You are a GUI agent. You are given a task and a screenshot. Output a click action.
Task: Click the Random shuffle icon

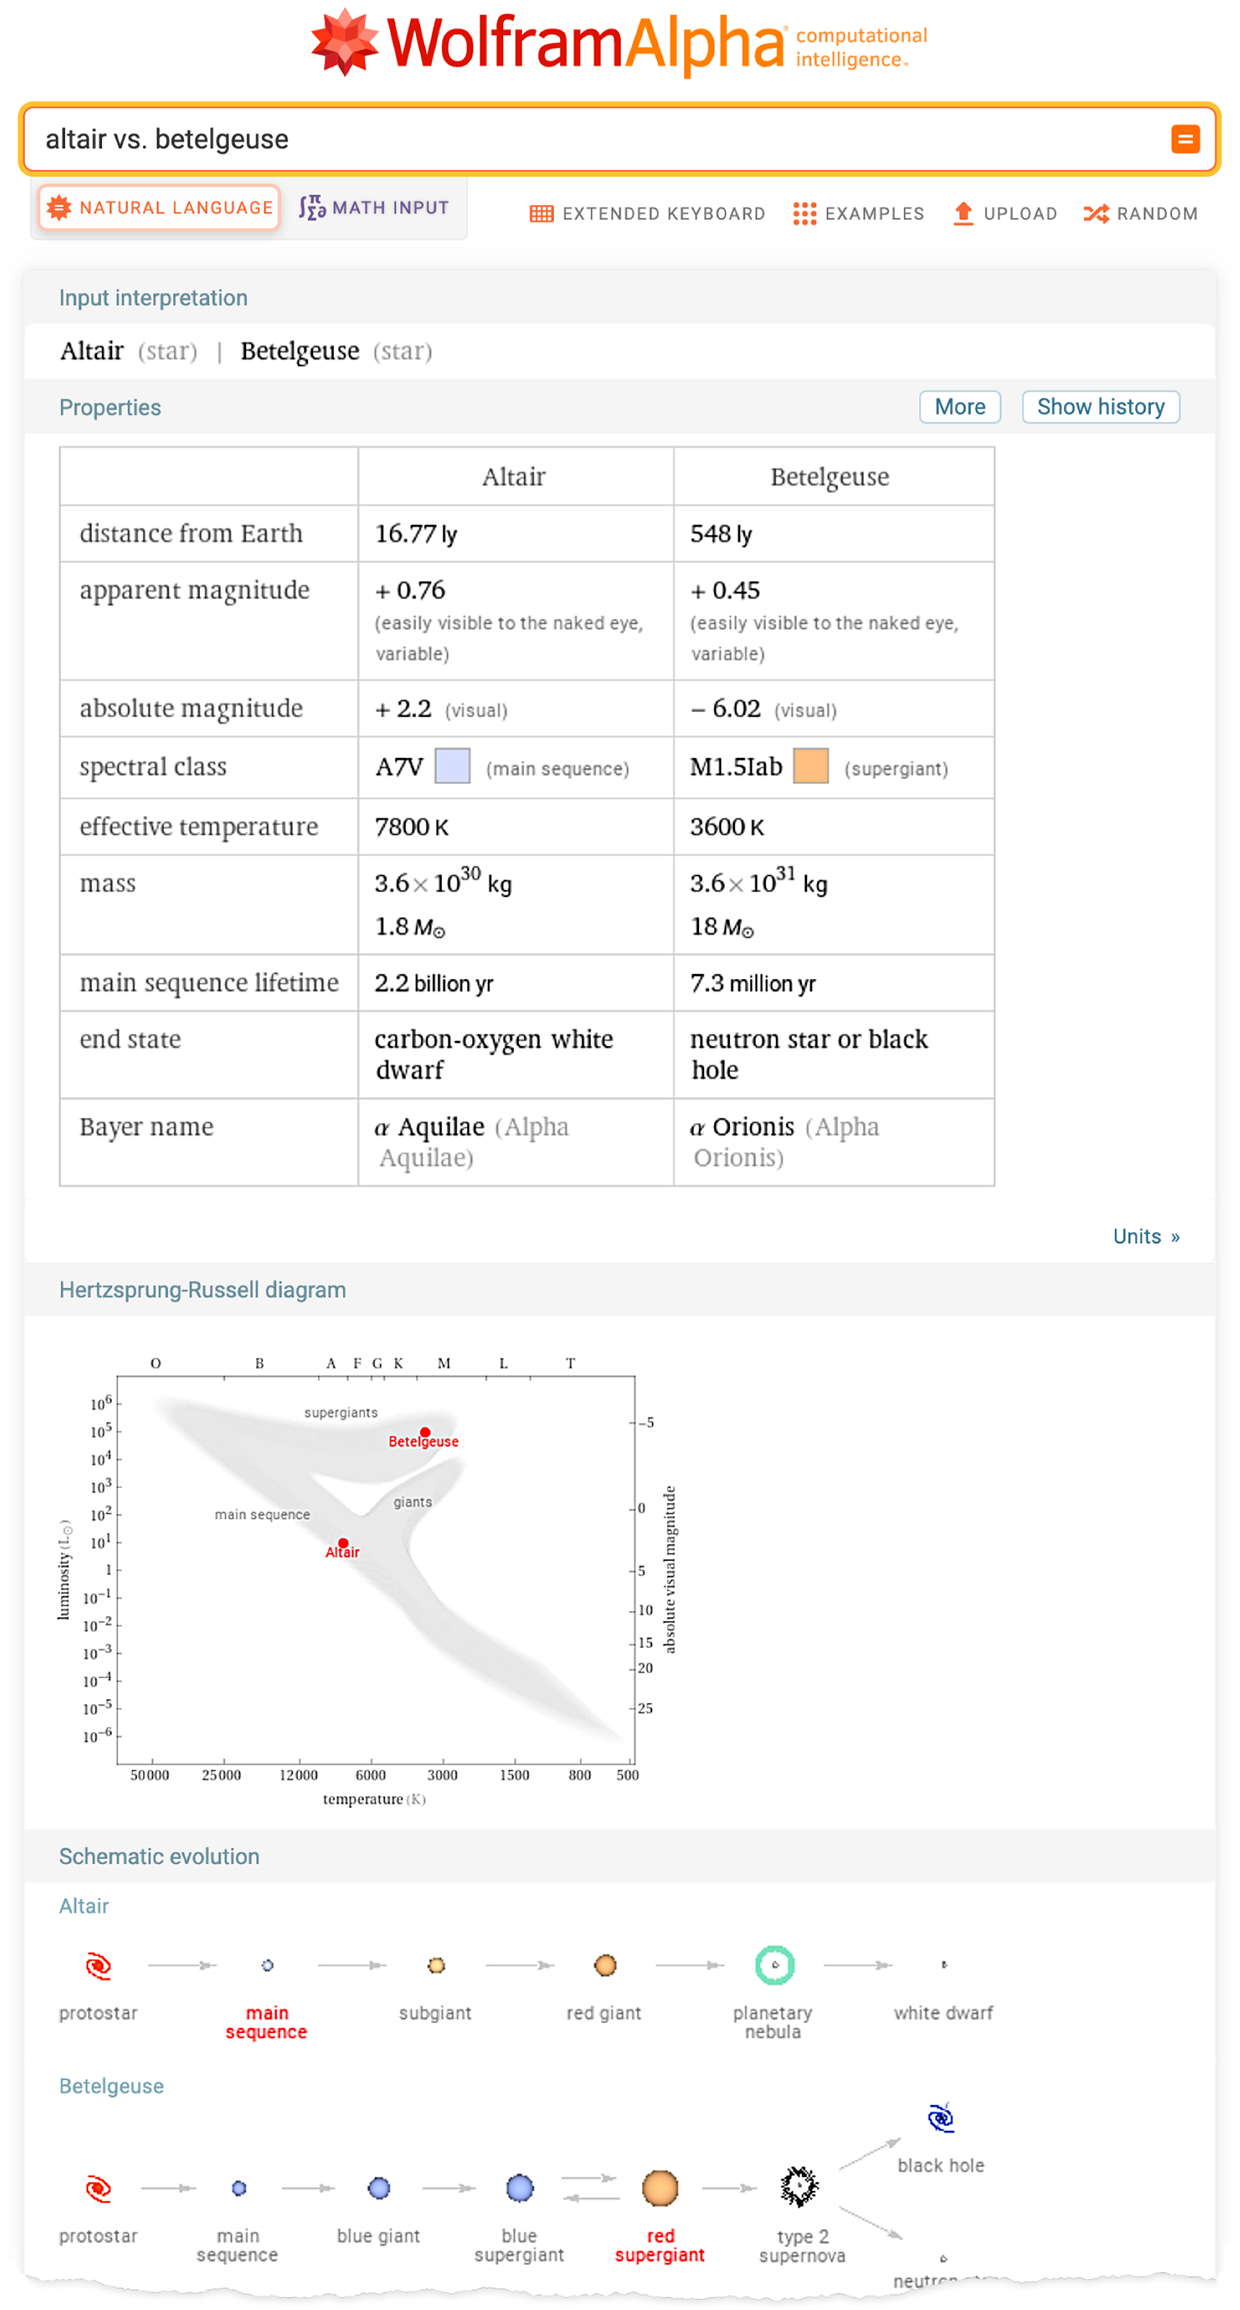click(1096, 213)
